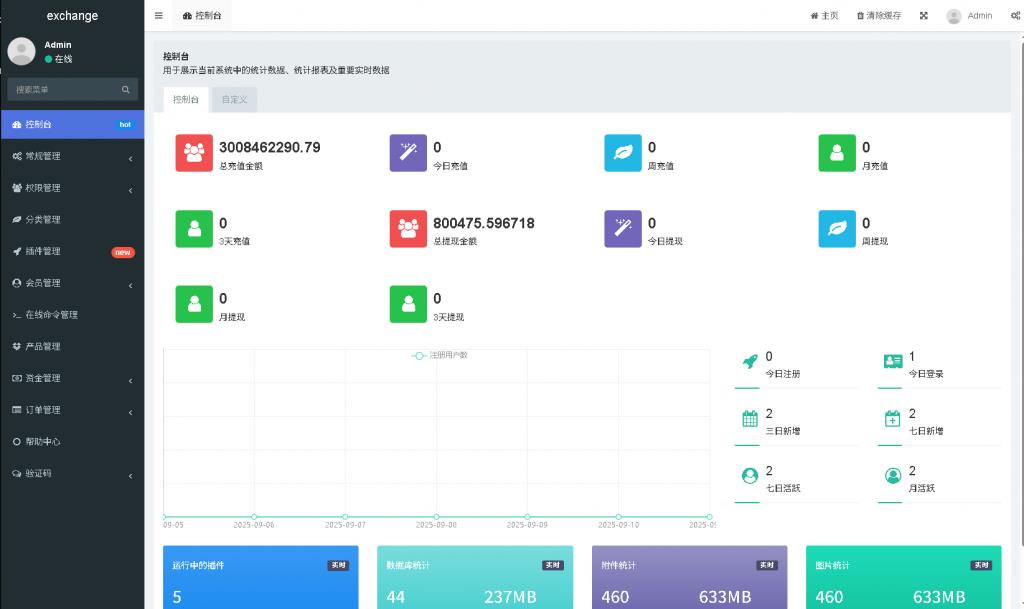Expand the 会员管理 sidebar menu
Viewport: 1024px width, 609px height.
click(x=72, y=283)
